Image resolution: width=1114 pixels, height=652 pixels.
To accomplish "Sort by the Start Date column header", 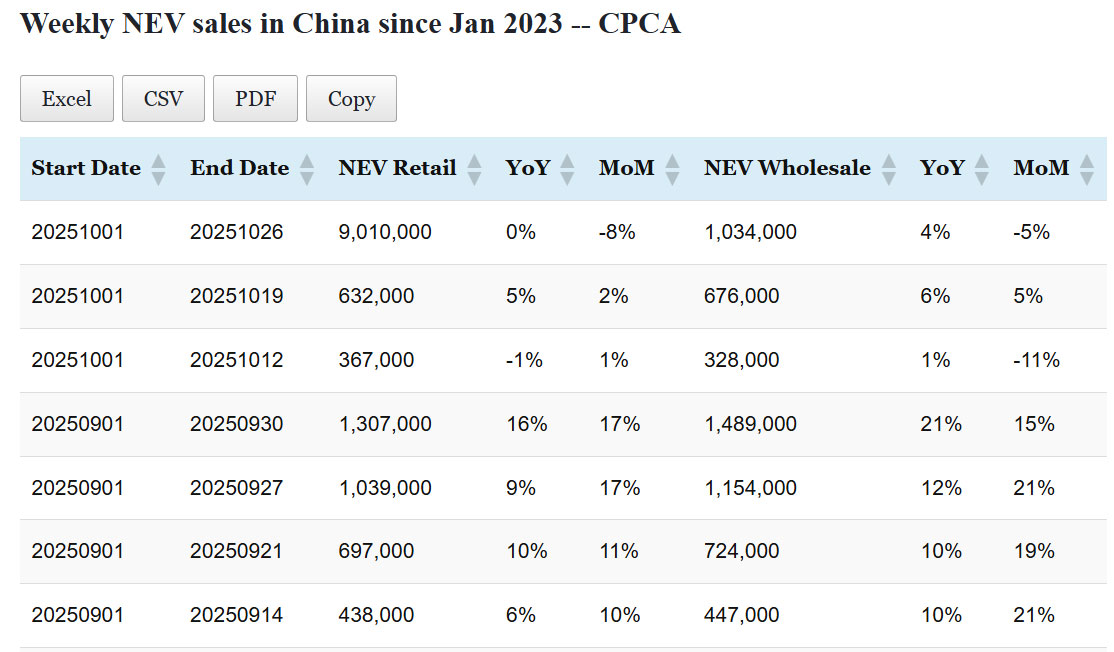I will click(x=86, y=168).
